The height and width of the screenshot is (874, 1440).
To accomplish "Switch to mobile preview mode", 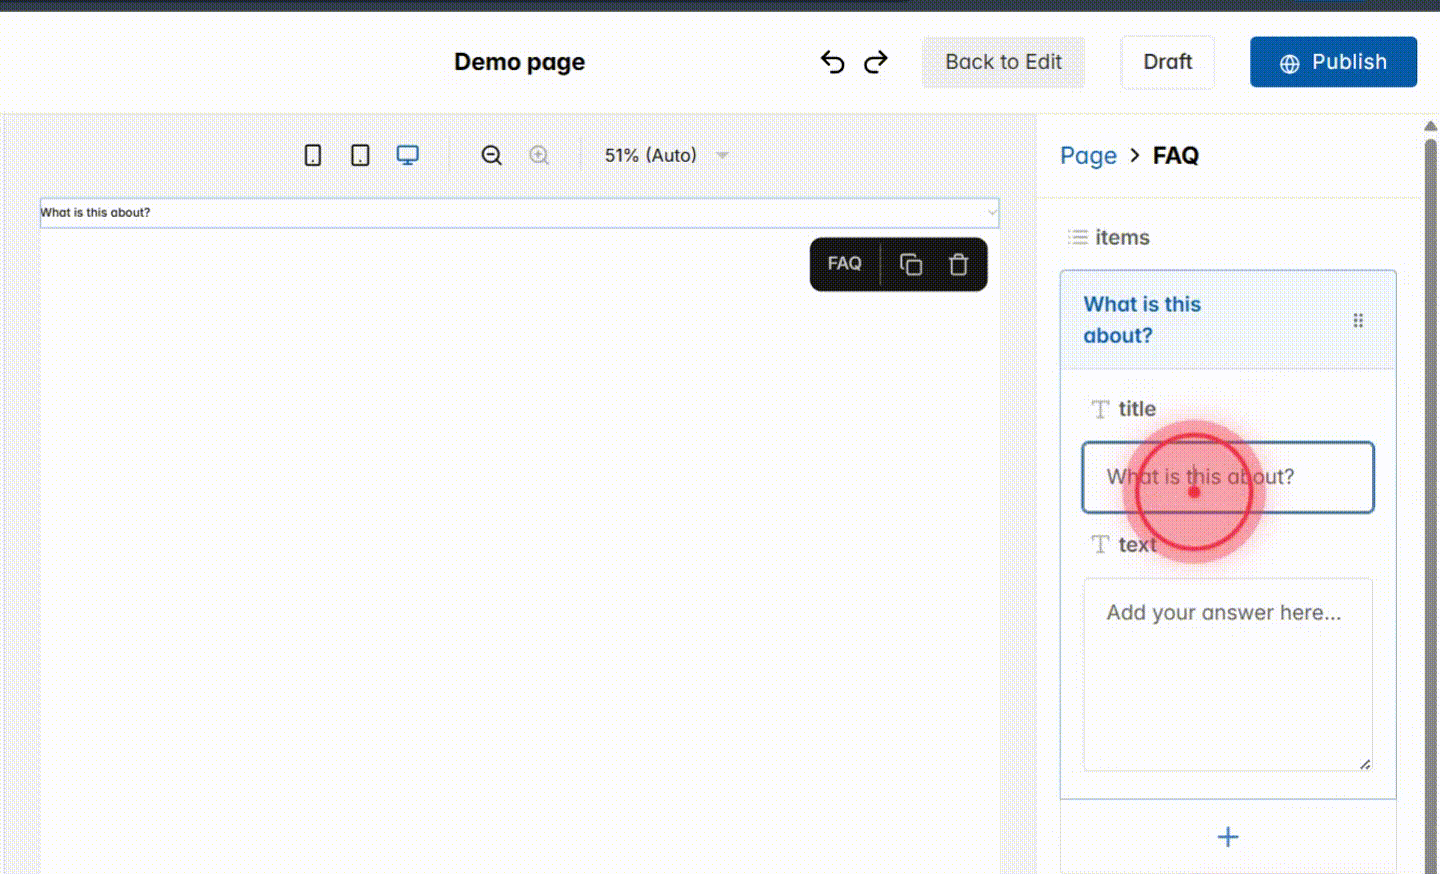I will (x=312, y=155).
